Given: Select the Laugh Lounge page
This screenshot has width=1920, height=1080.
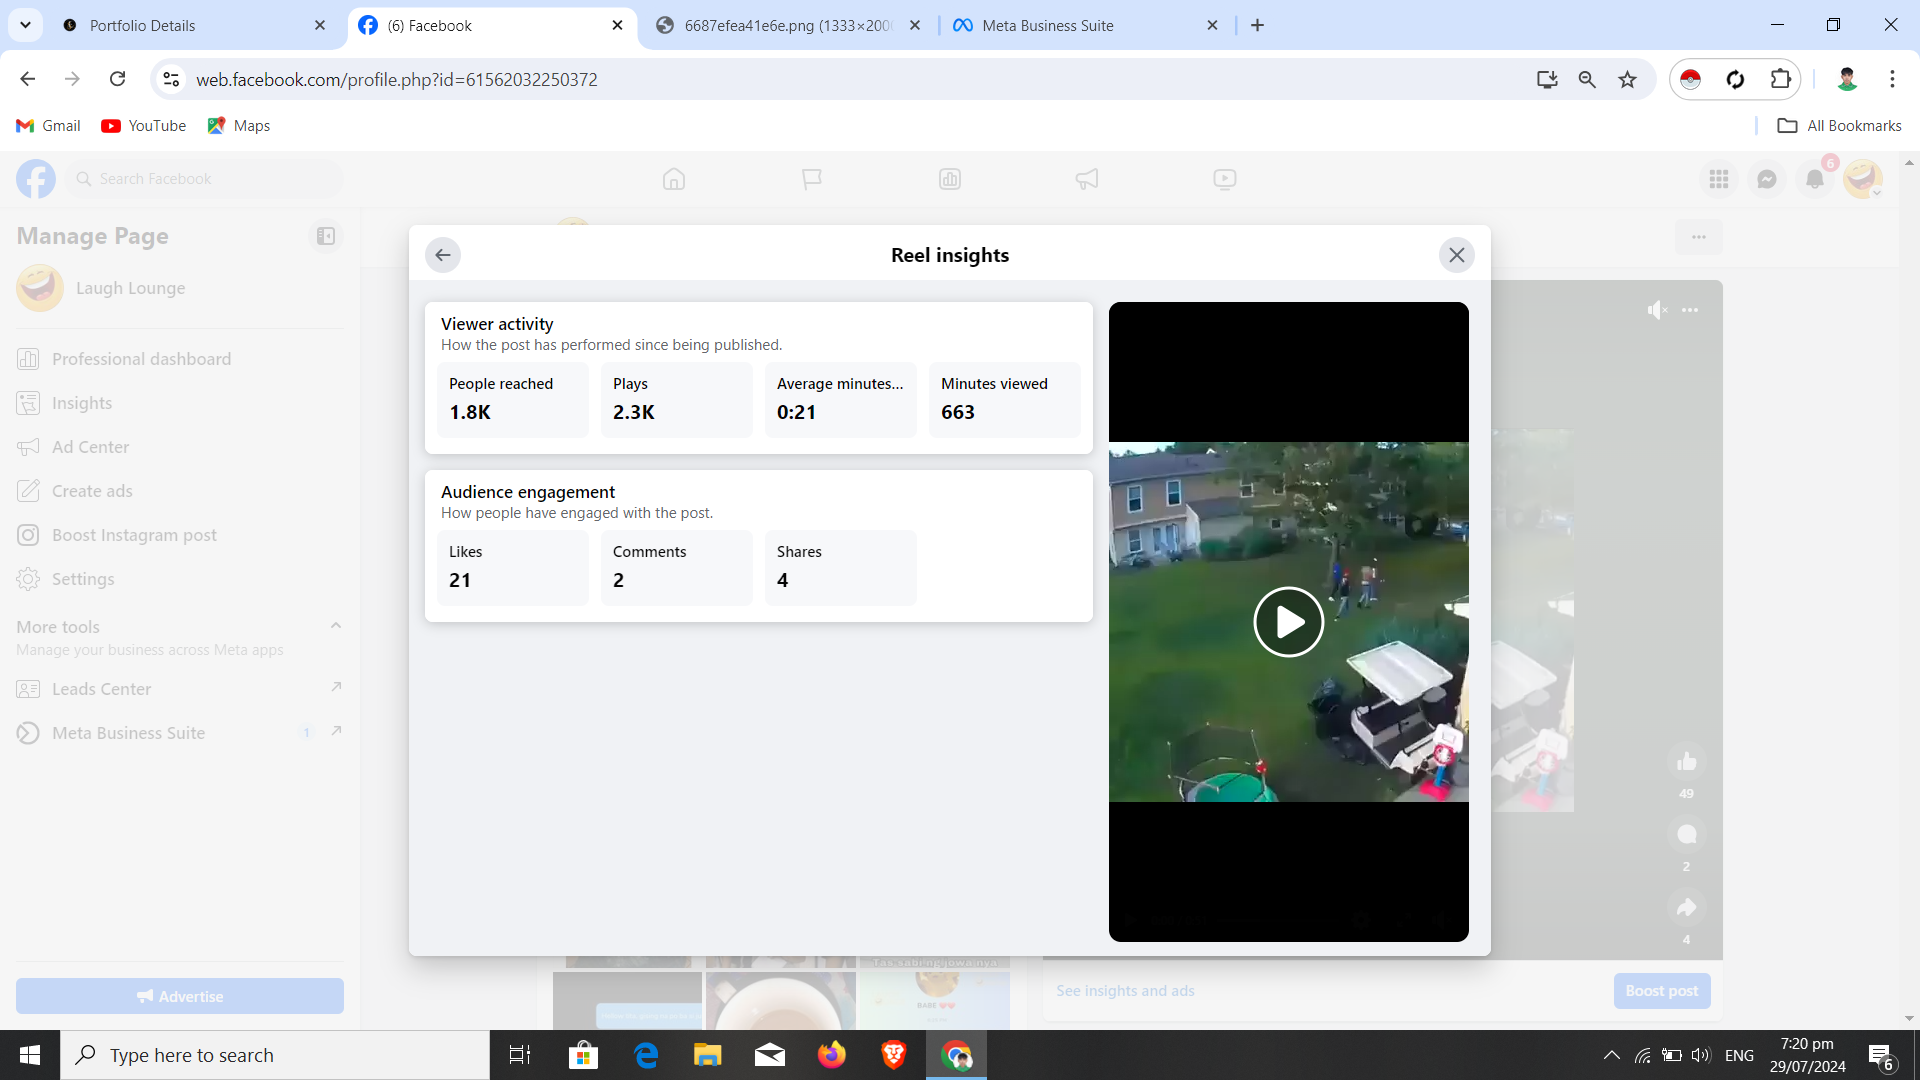Looking at the screenshot, I should 180,288.
